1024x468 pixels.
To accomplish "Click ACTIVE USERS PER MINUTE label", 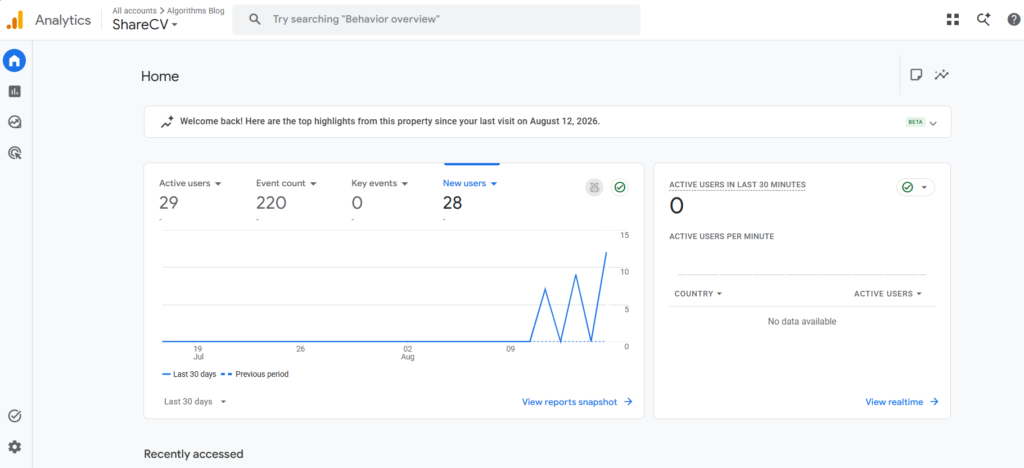I will click(722, 236).
